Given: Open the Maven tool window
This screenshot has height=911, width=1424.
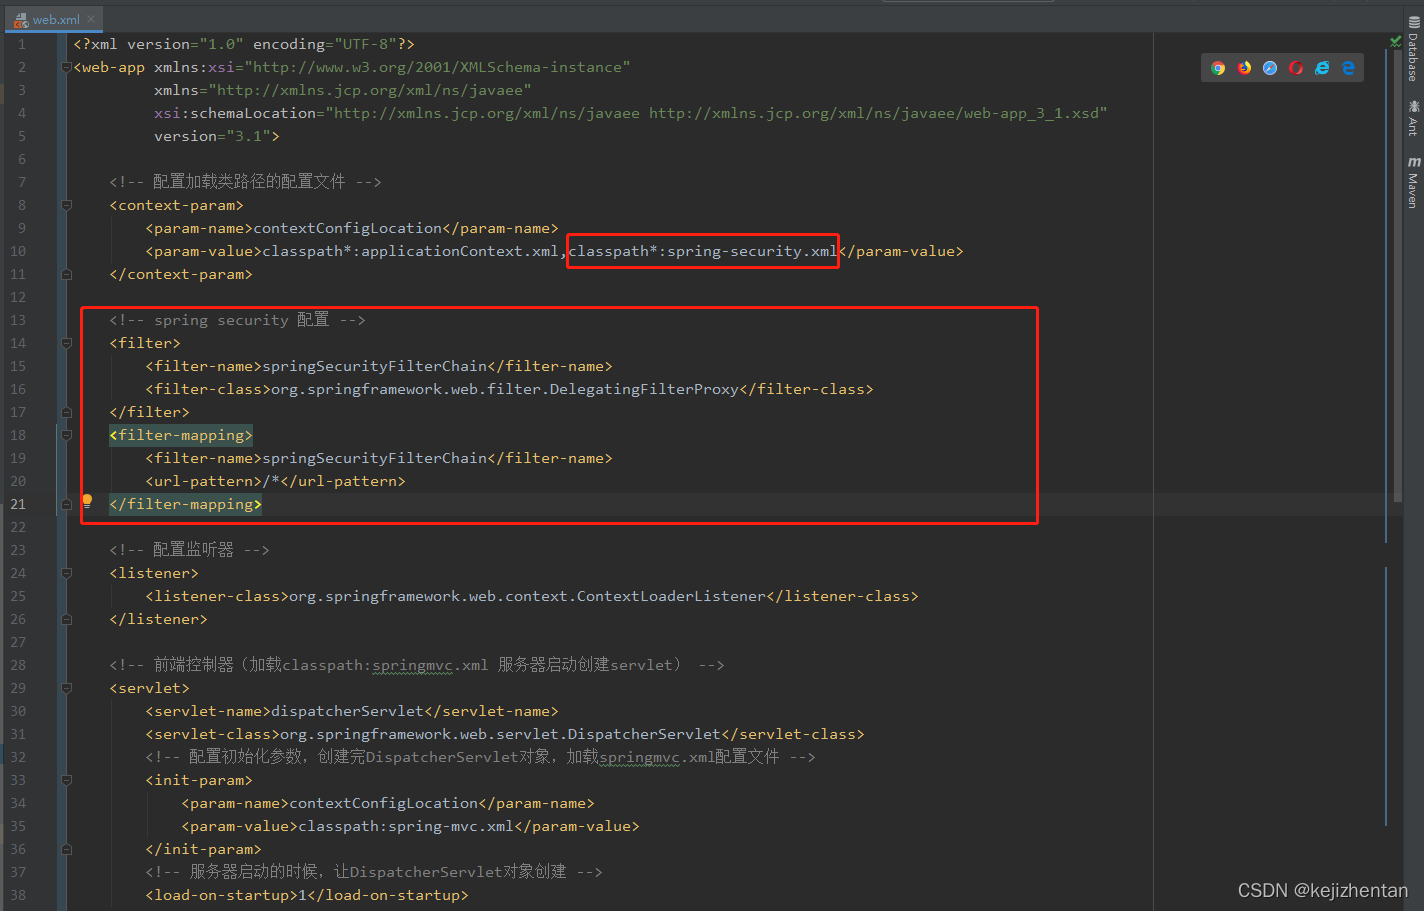Looking at the screenshot, I should coord(1413,182).
